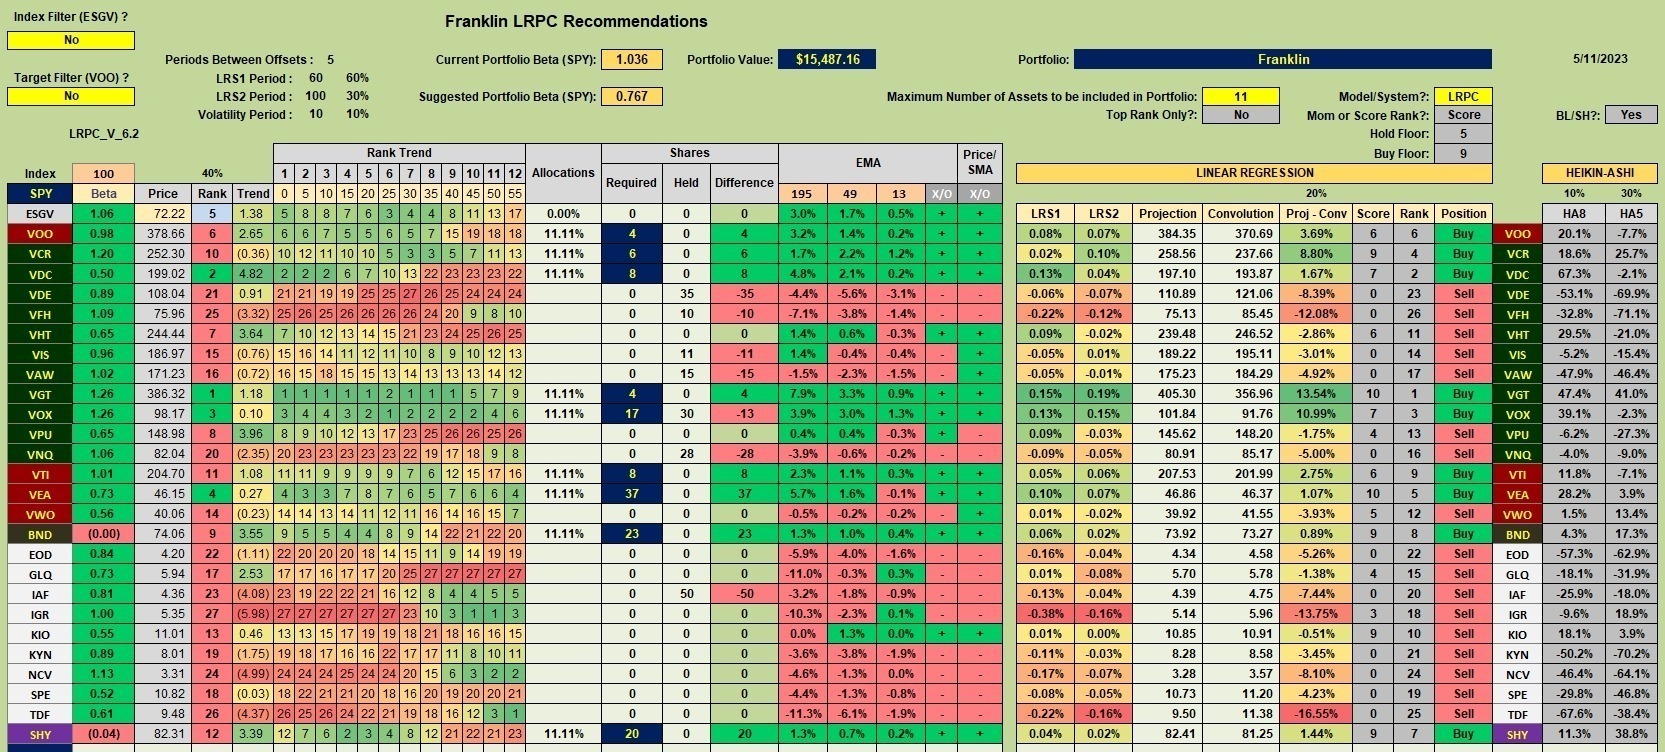1665x752 pixels.
Task: Click the Buy Floor value cell
Action: [1463, 154]
